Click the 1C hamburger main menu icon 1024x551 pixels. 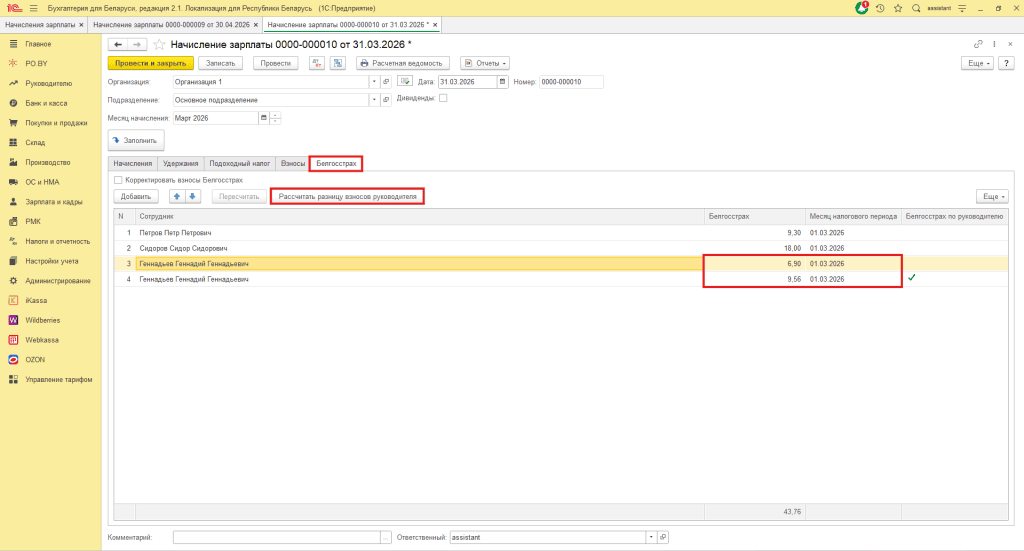point(33,8)
